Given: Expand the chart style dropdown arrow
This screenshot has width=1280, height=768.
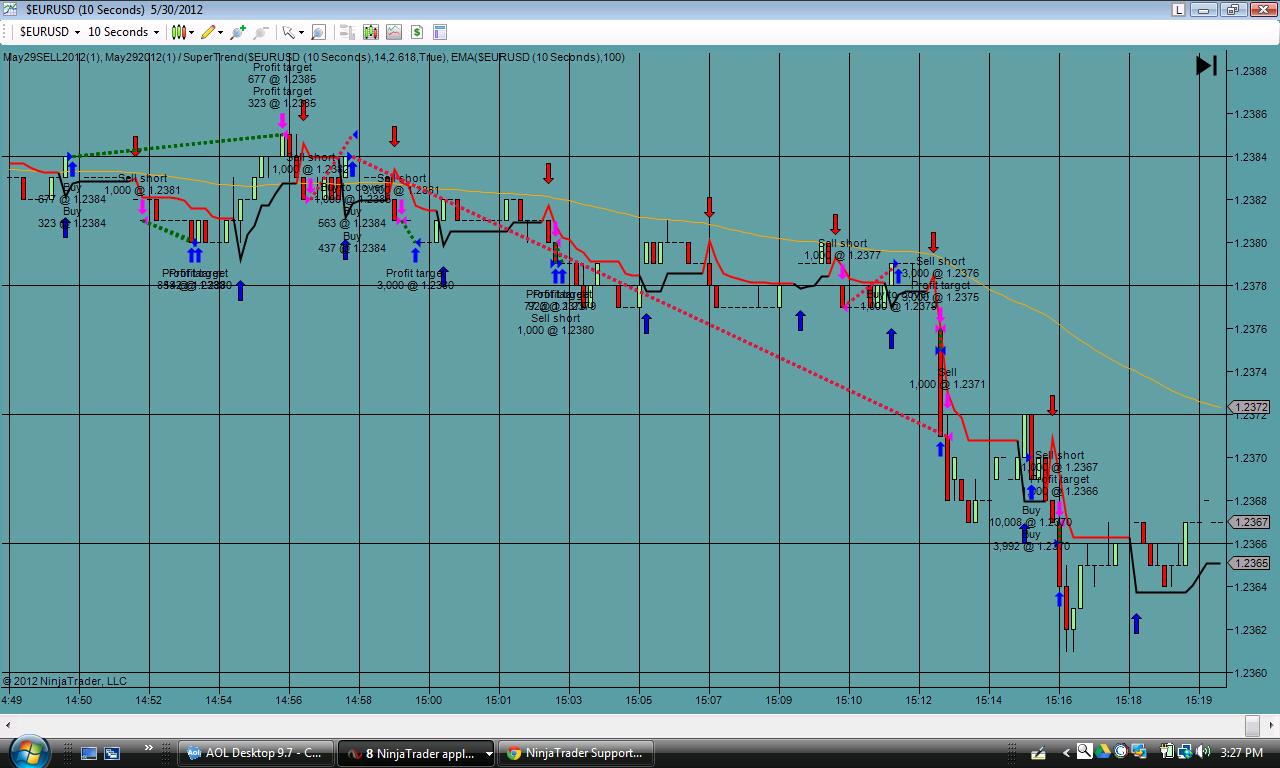Looking at the screenshot, I should 191,32.
